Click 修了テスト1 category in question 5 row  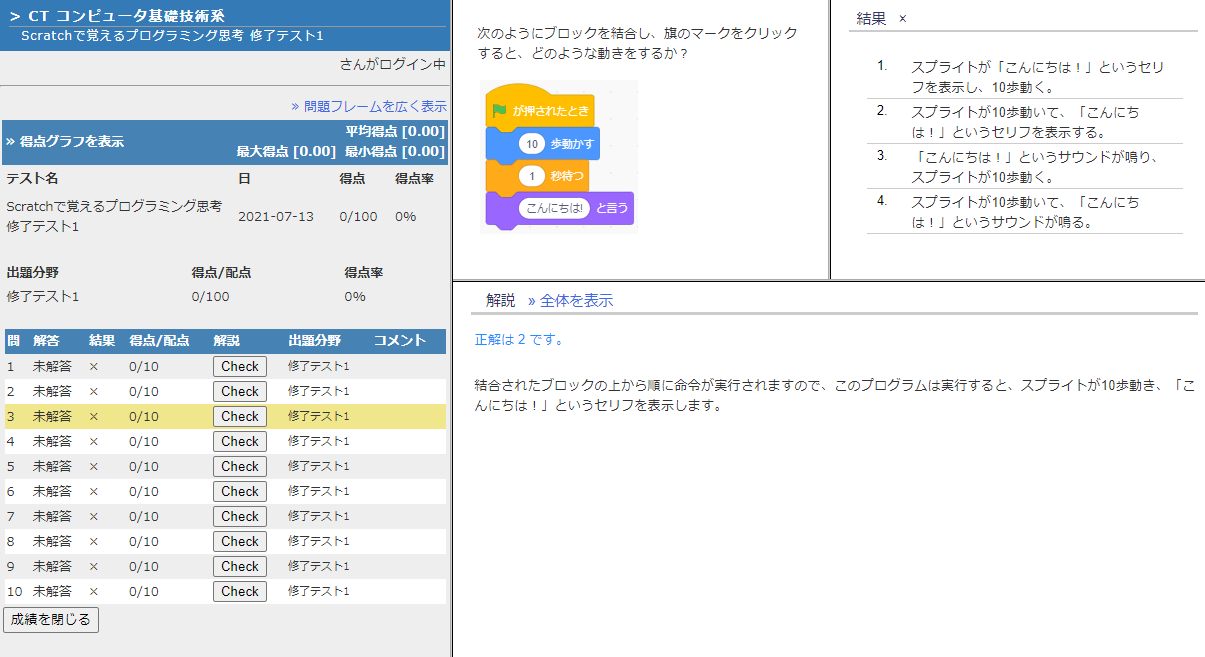(x=319, y=466)
